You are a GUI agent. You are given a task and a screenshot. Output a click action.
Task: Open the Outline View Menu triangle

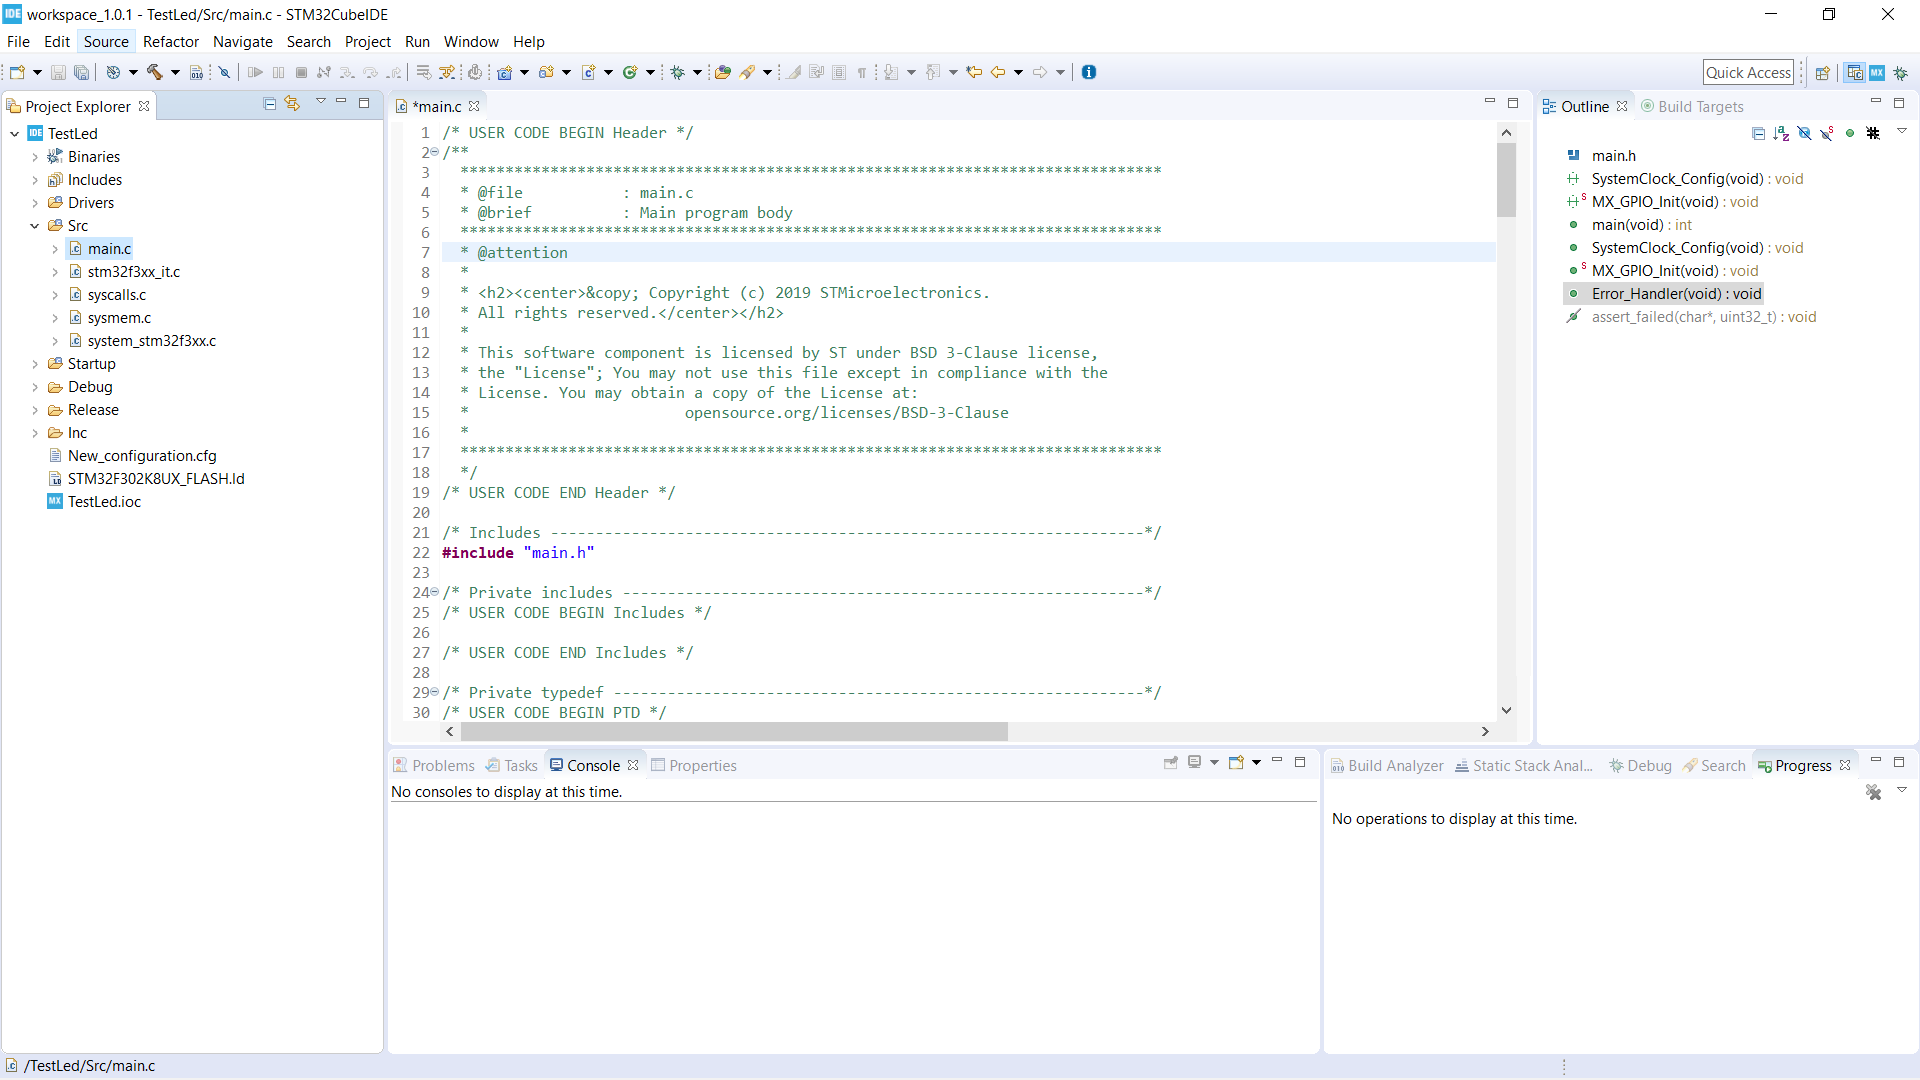click(1902, 132)
